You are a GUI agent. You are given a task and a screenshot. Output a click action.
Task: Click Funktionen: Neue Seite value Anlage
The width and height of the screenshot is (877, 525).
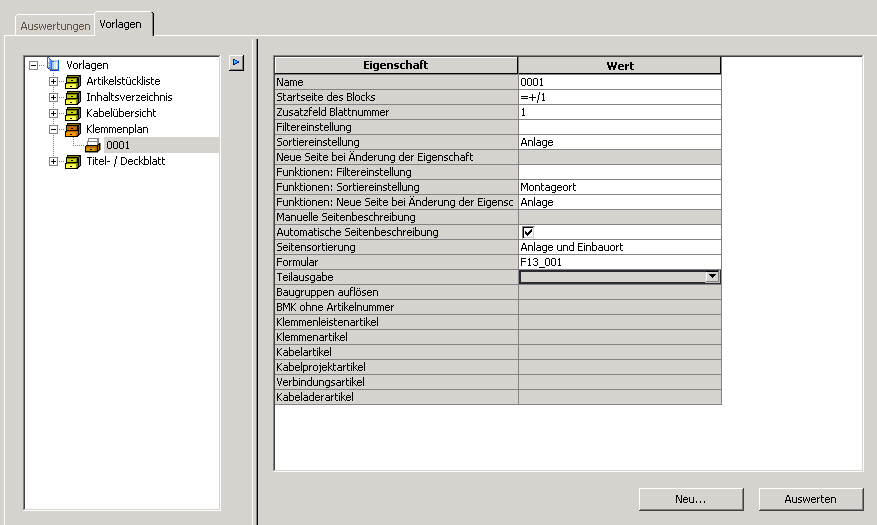(619, 202)
